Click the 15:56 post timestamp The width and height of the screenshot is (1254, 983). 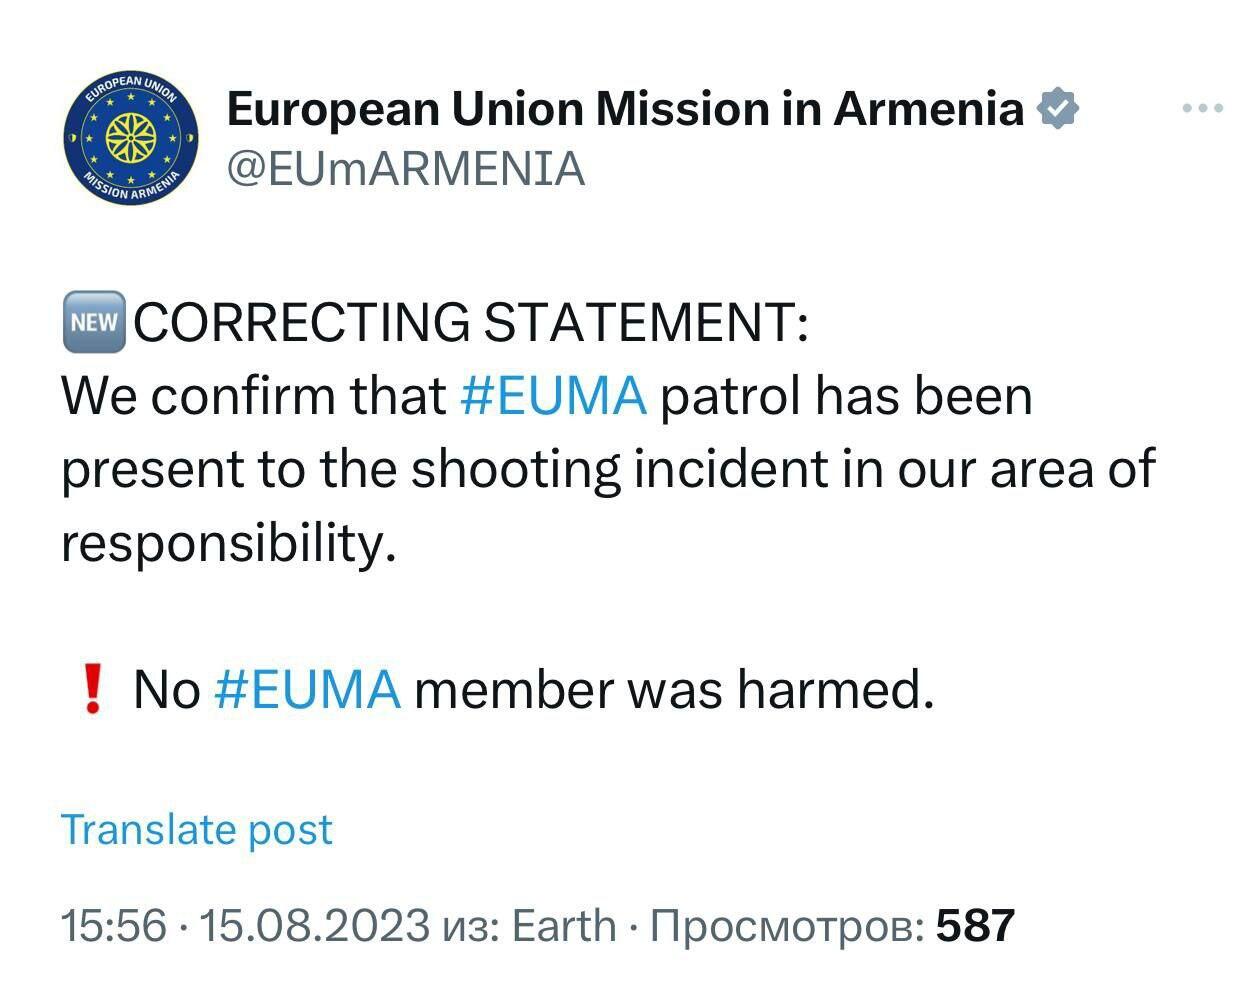click(113, 925)
